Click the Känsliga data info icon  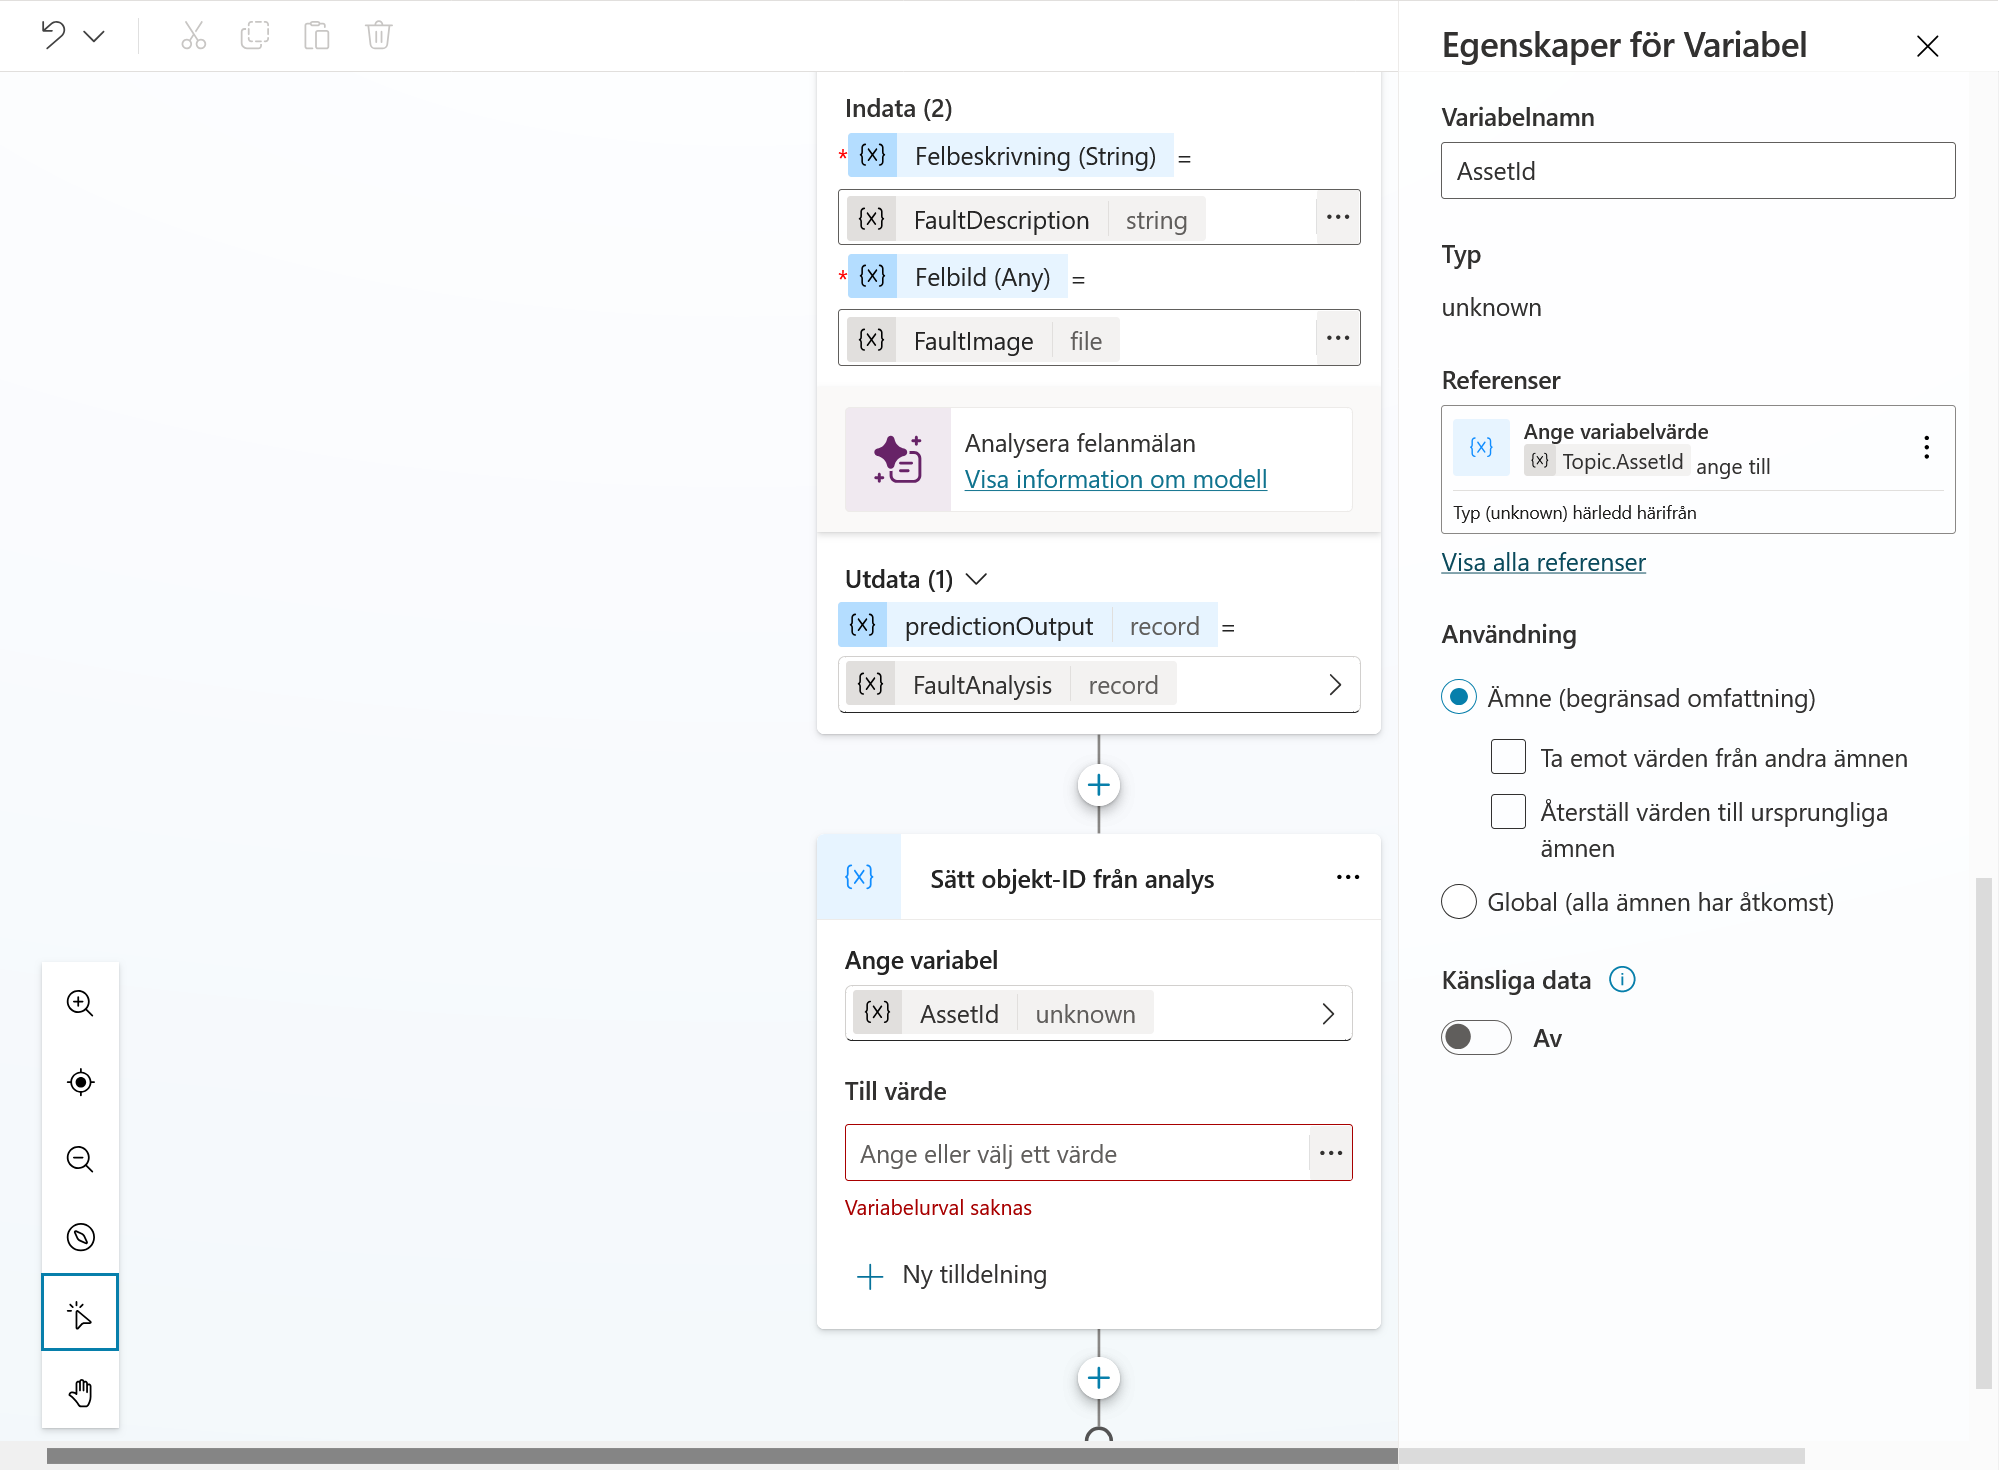1621,980
